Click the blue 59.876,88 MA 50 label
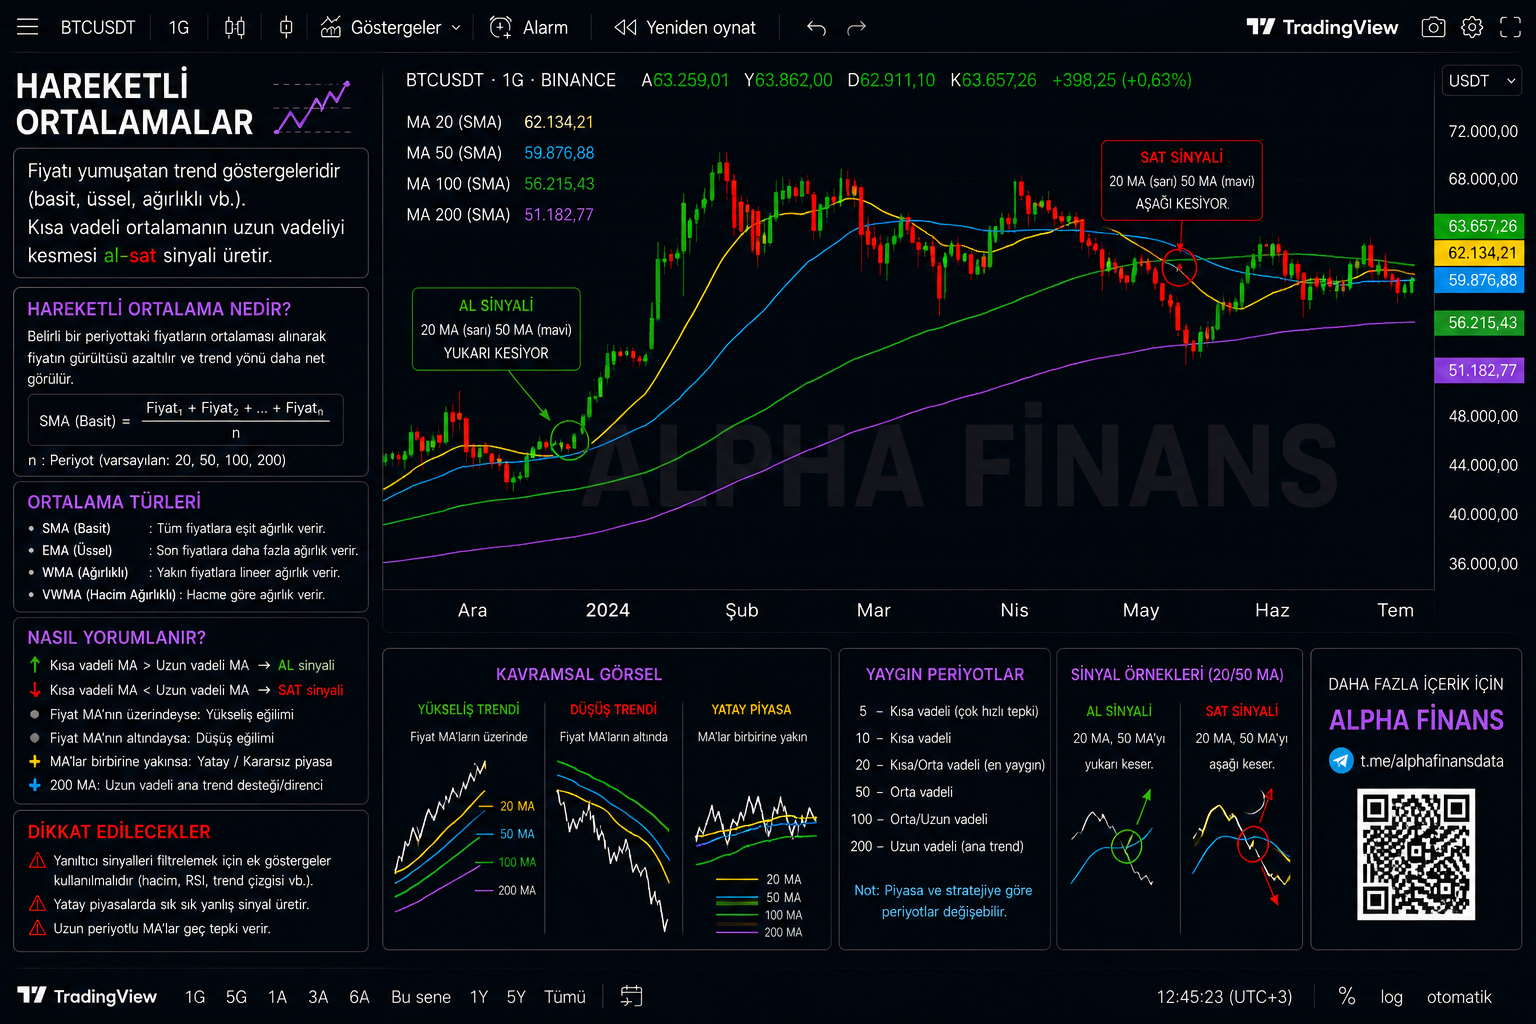The image size is (1536, 1024). (x=1479, y=280)
